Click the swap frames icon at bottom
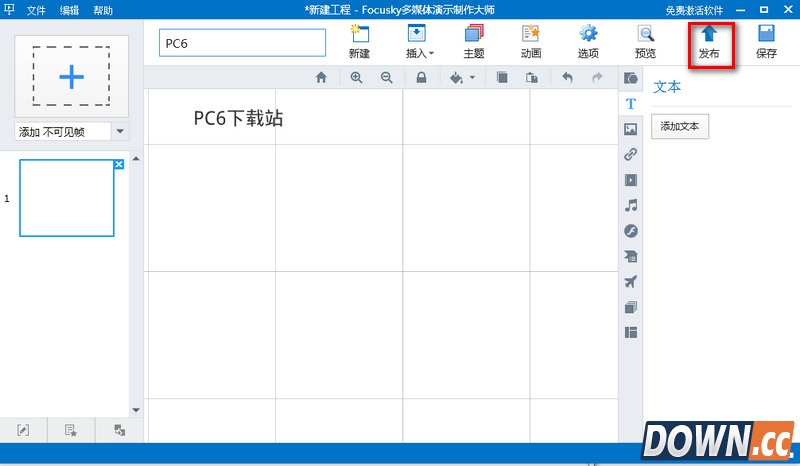The width and height of the screenshot is (800, 466). click(x=119, y=430)
